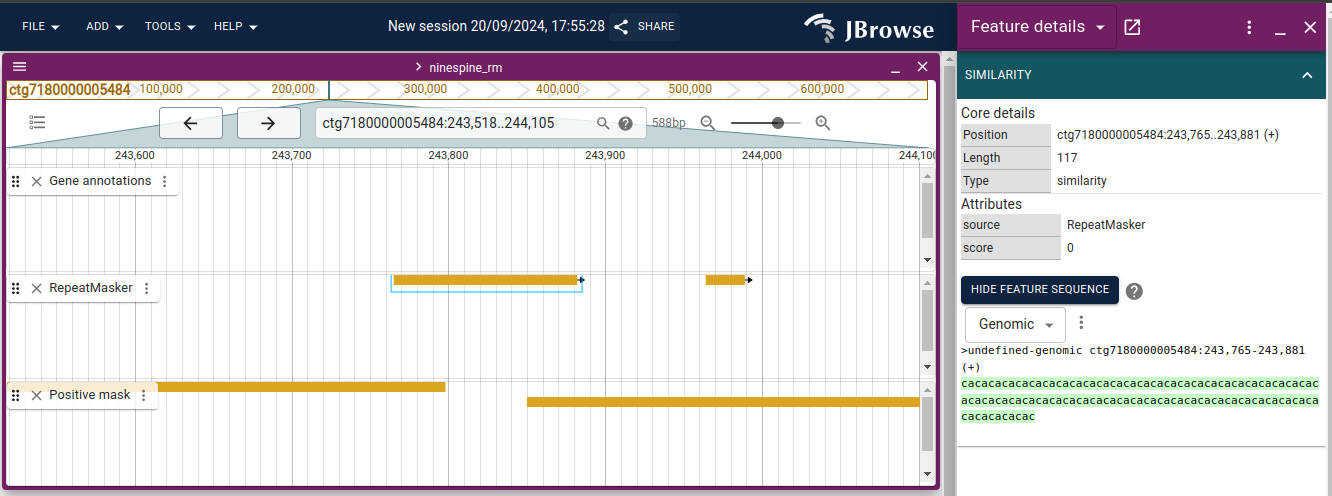Click the left Positive mask feature bar

[x=300, y=386]
